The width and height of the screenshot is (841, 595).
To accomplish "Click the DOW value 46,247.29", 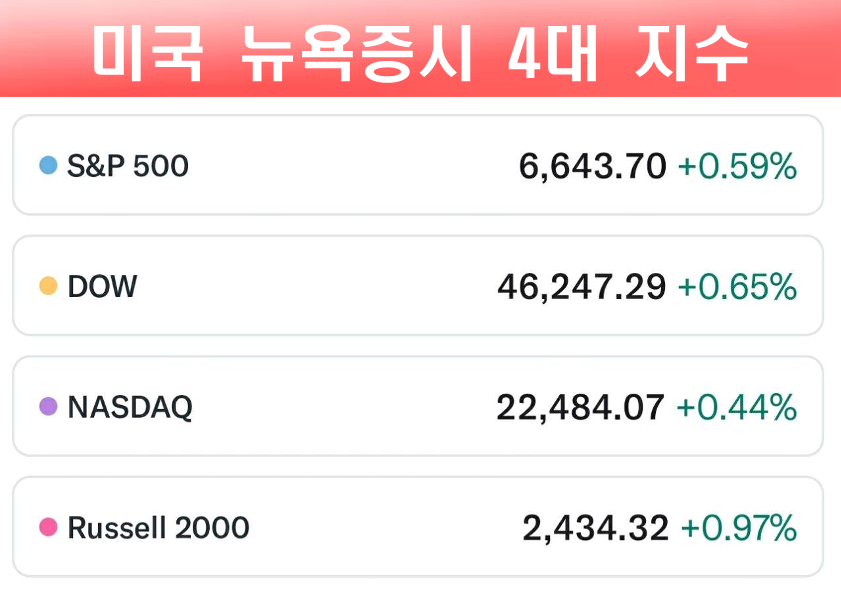I will (581, 287).
